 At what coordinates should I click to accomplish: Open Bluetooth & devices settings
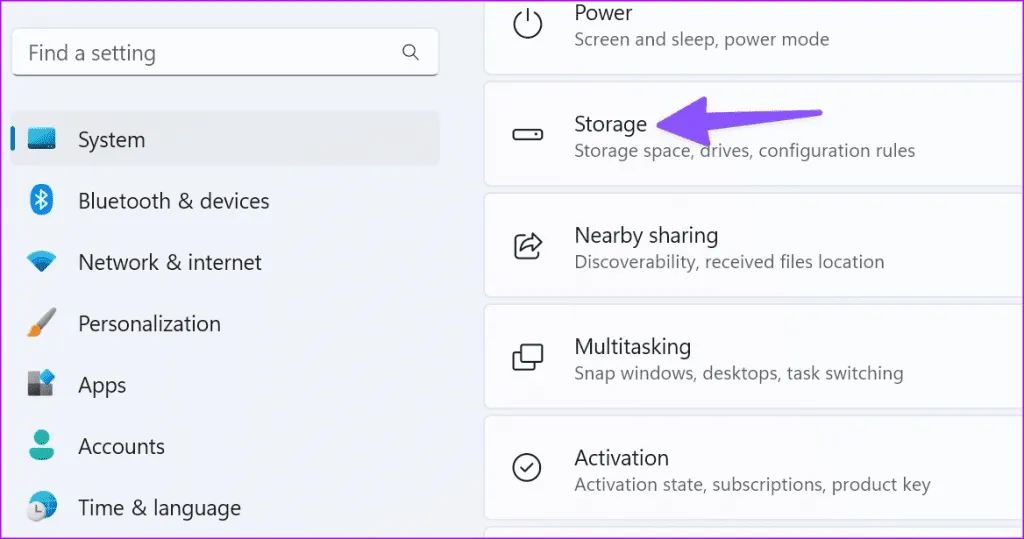pyautogui.click(x=173, y=201)
